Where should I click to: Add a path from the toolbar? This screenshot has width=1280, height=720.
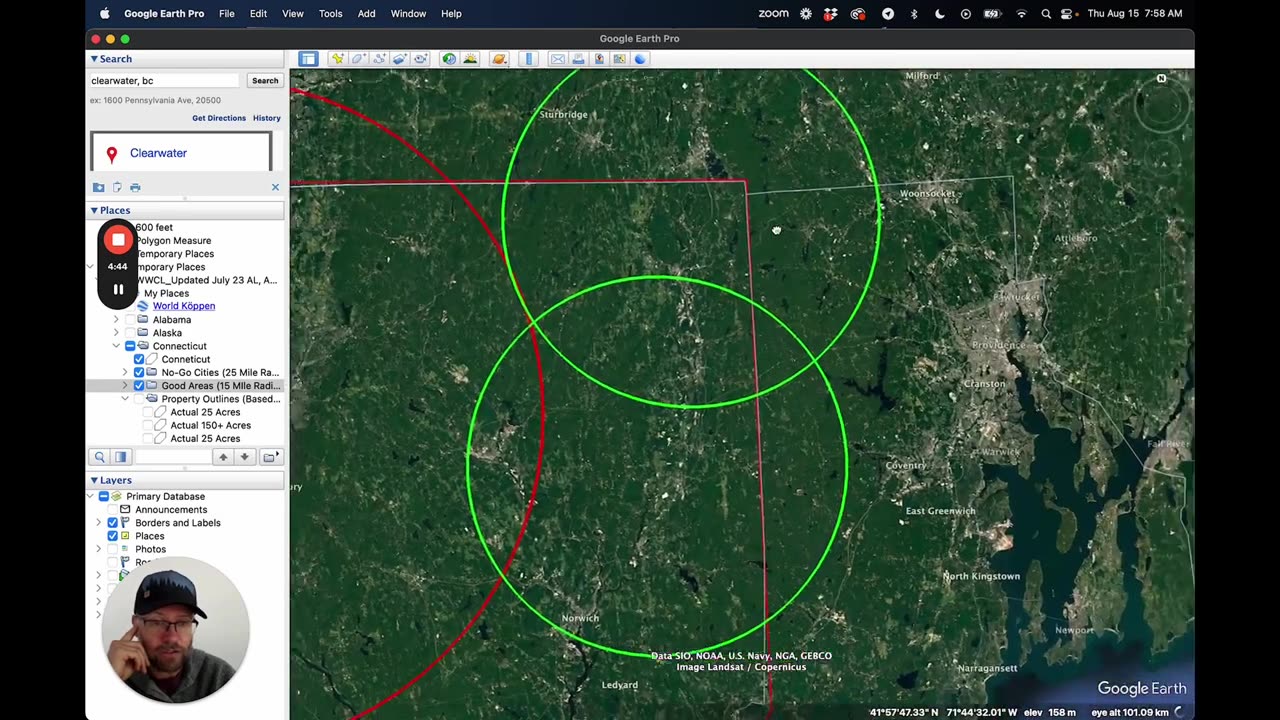[379, 59]
